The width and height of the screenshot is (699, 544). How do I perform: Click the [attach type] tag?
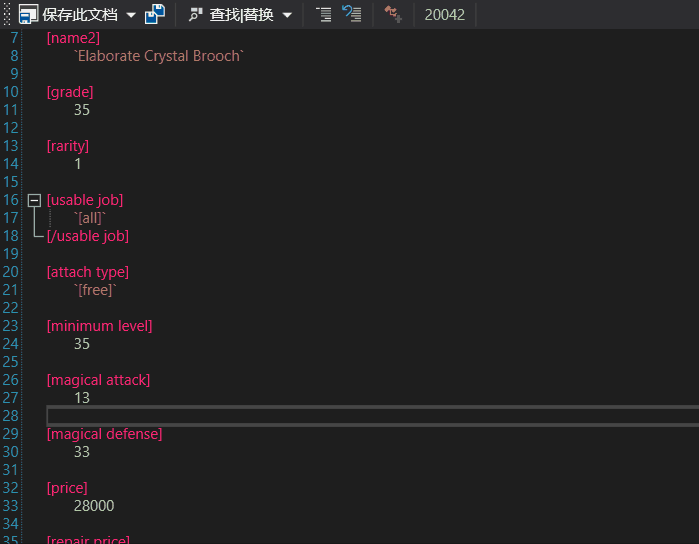click(x=88, y=272)
